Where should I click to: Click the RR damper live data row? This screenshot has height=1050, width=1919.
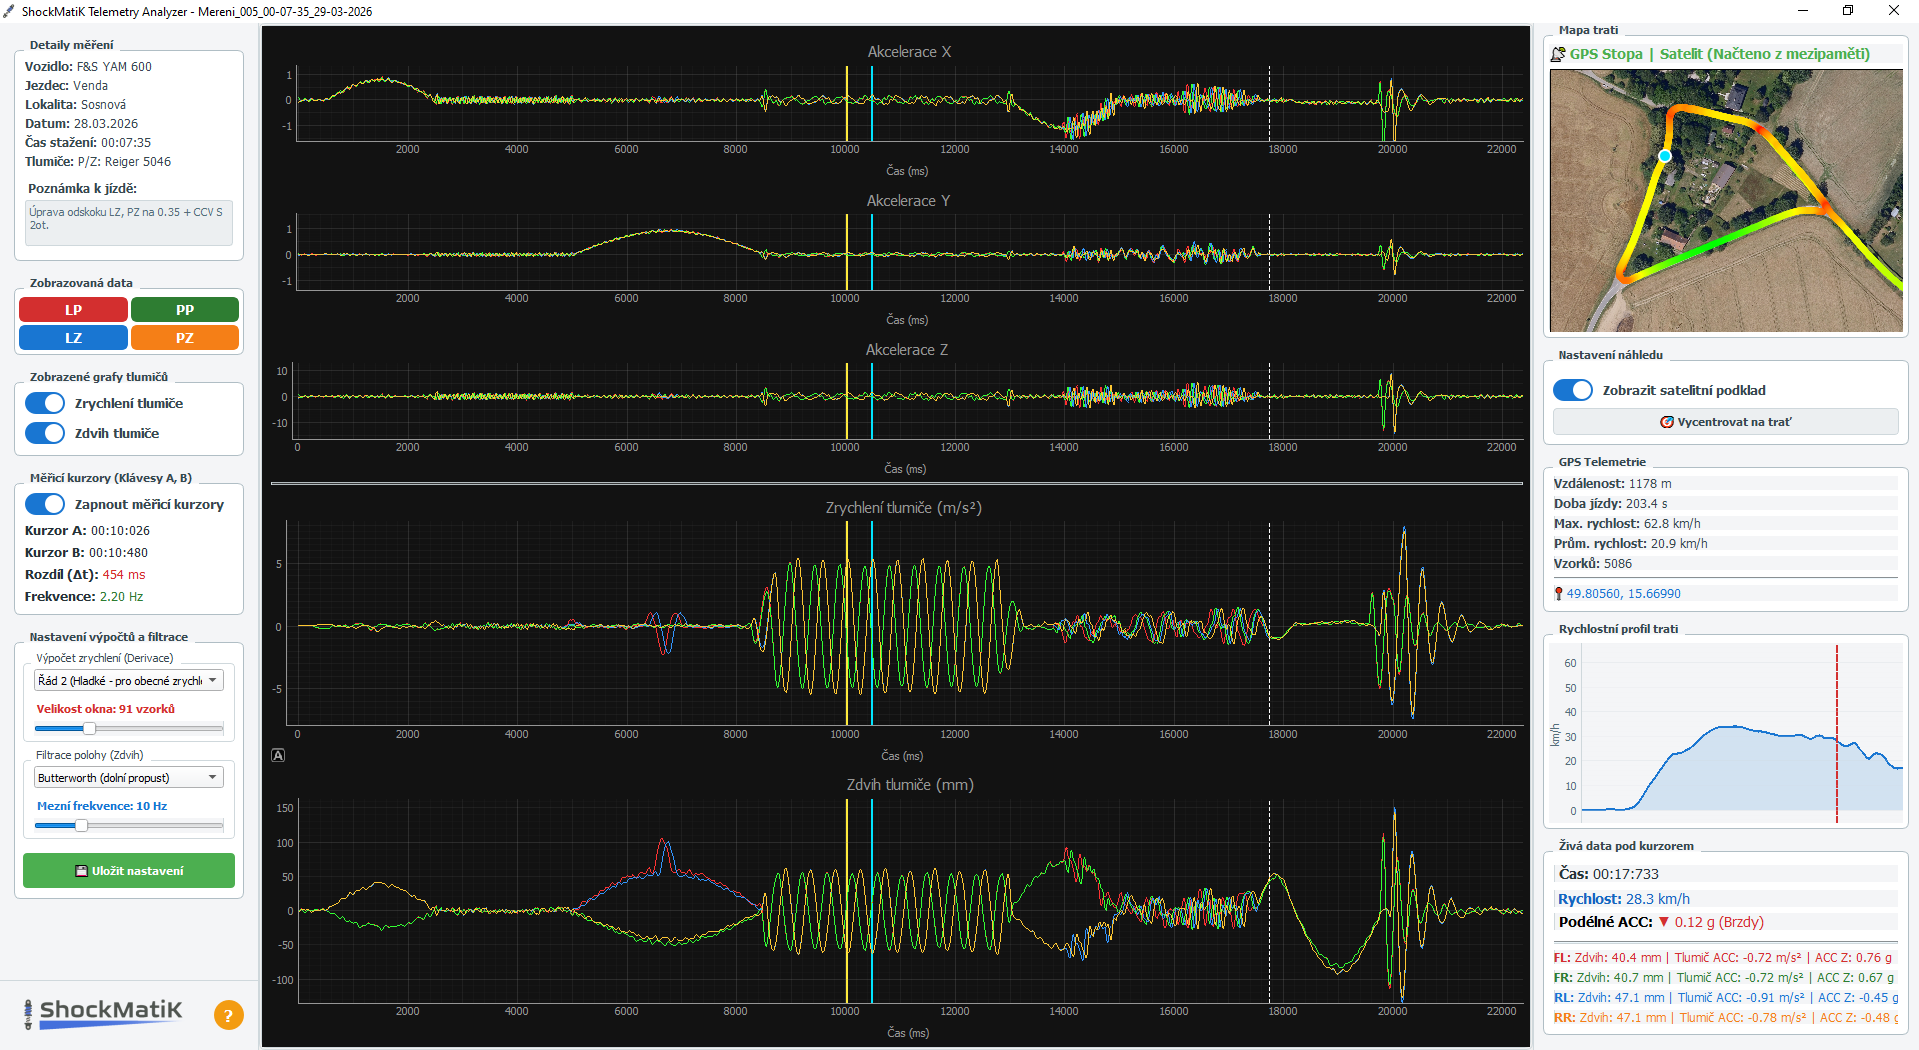[1725, 1017]
